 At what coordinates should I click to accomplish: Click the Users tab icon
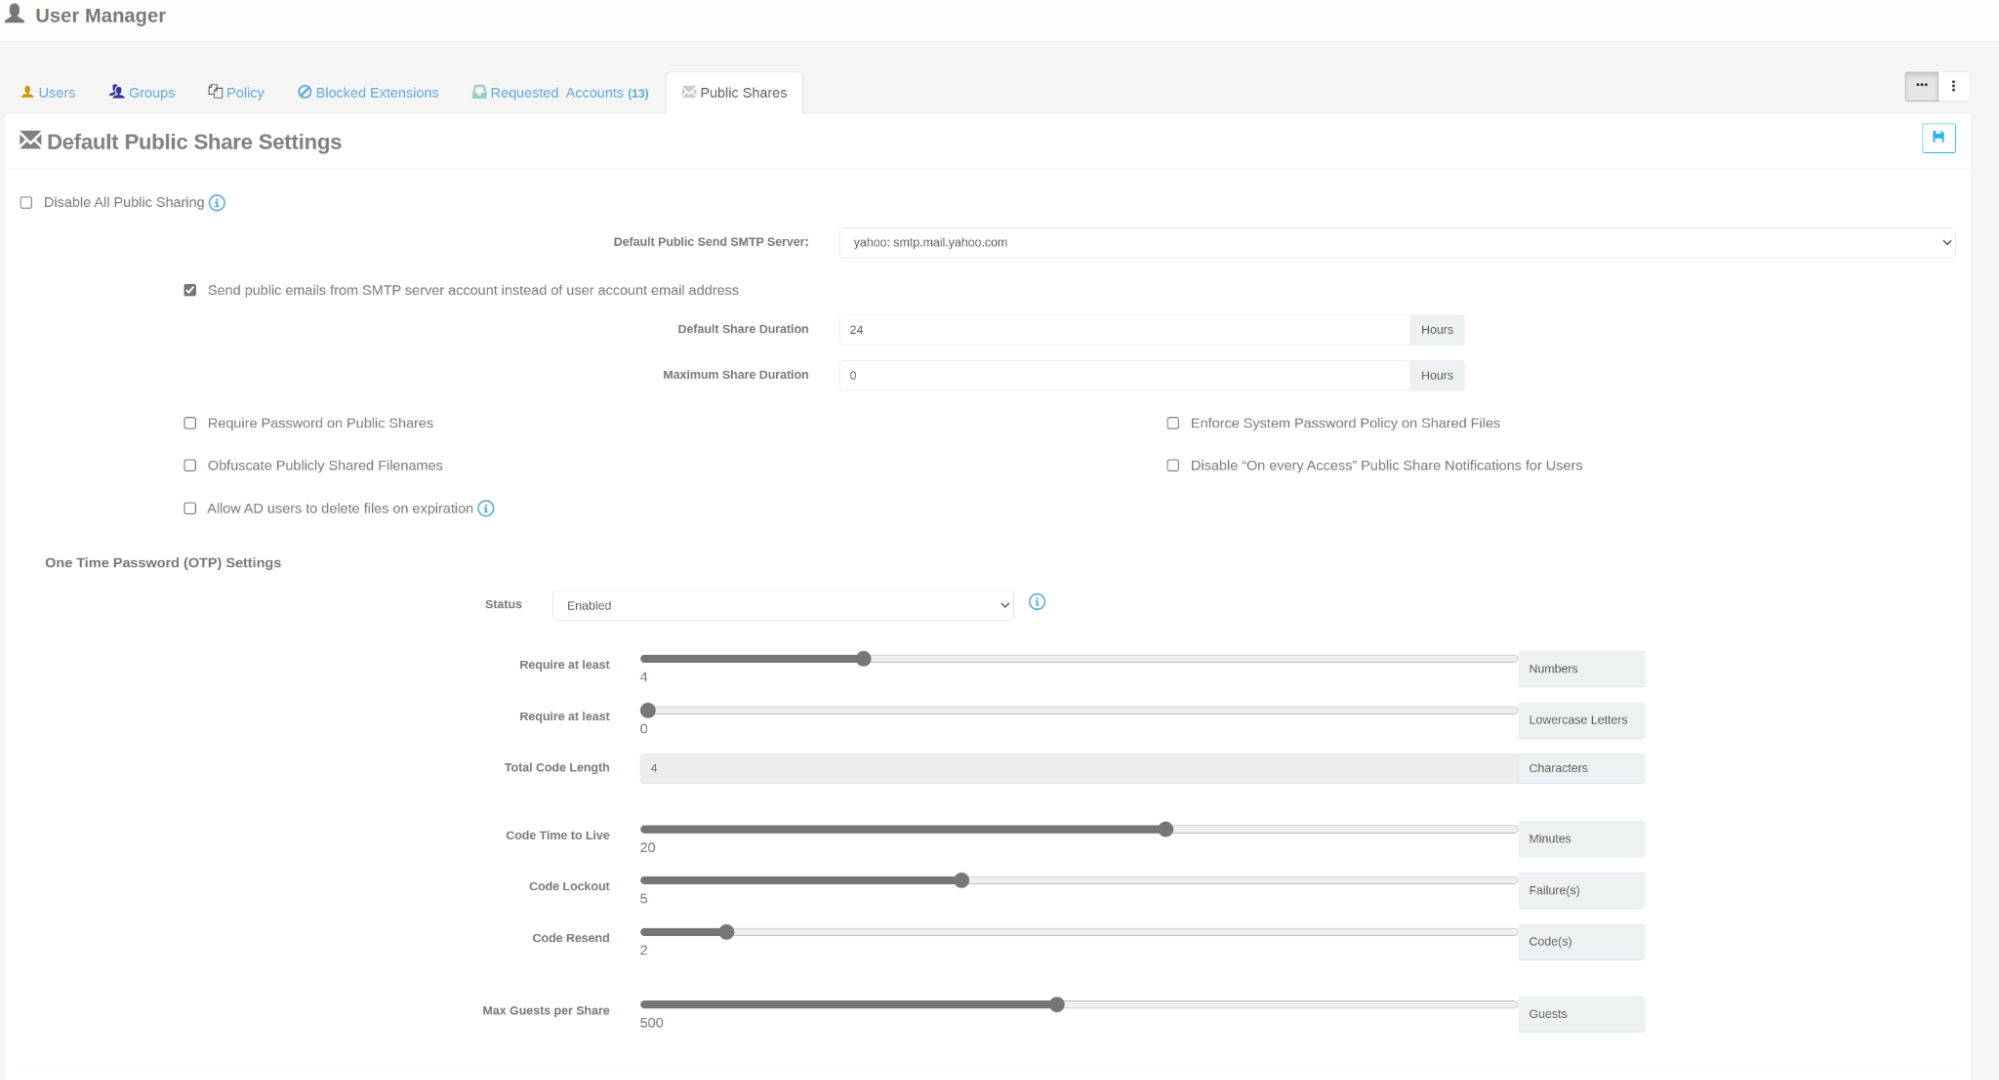(x=27, y=91)
